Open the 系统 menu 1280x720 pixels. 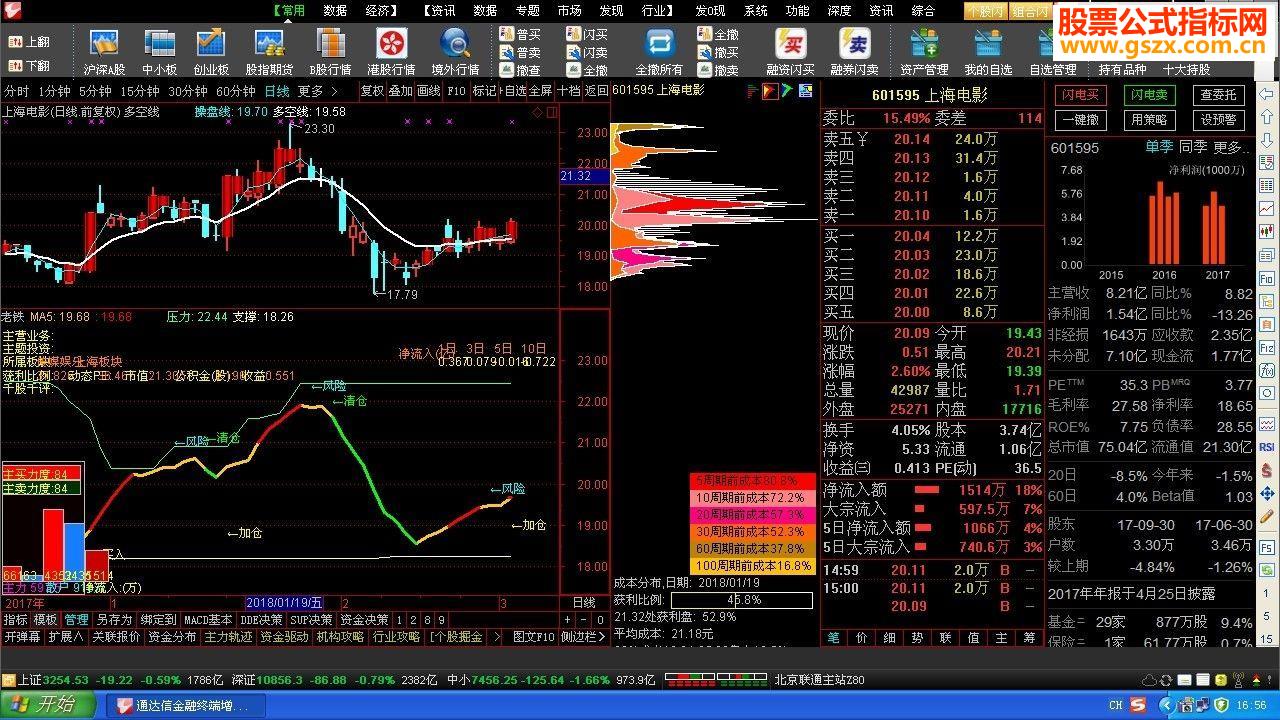756,11
